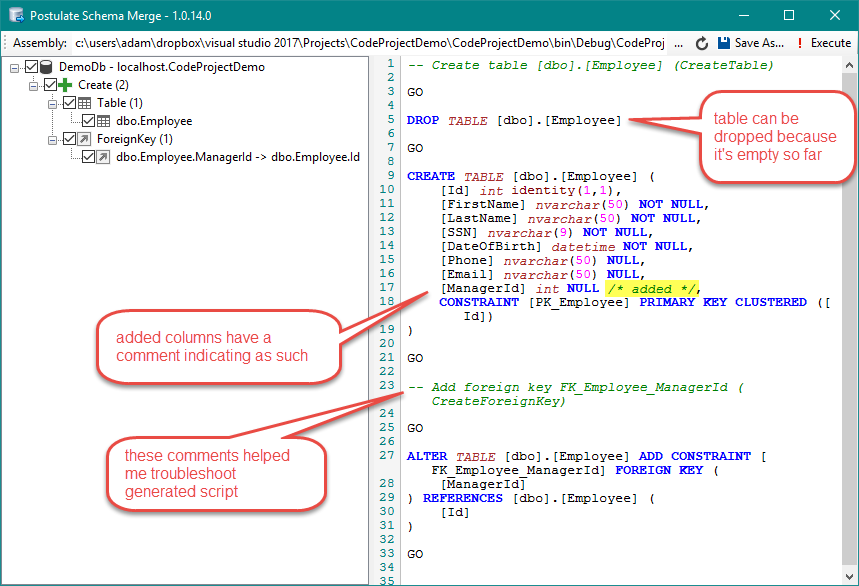Click the REFERENCES [dbo].[Employee] line
Viewport: 859px width, 586px height.
point(530,498)
